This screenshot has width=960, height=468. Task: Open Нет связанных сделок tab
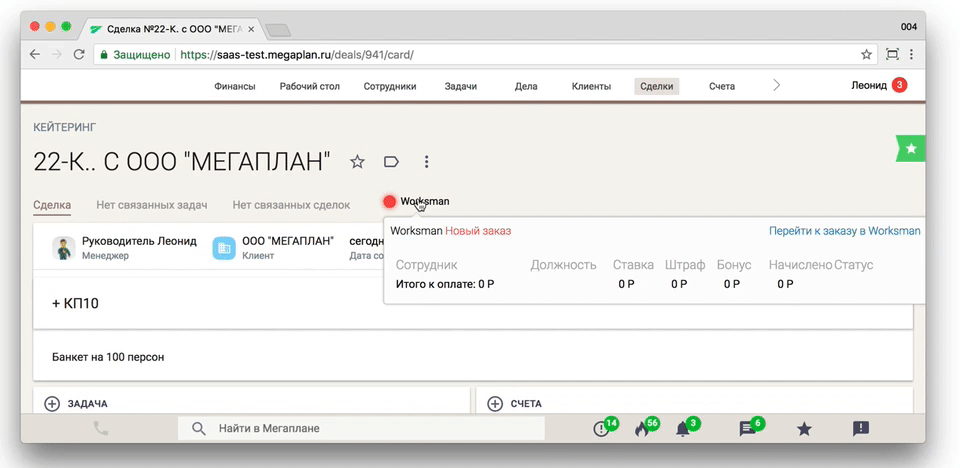coord(291,205)
